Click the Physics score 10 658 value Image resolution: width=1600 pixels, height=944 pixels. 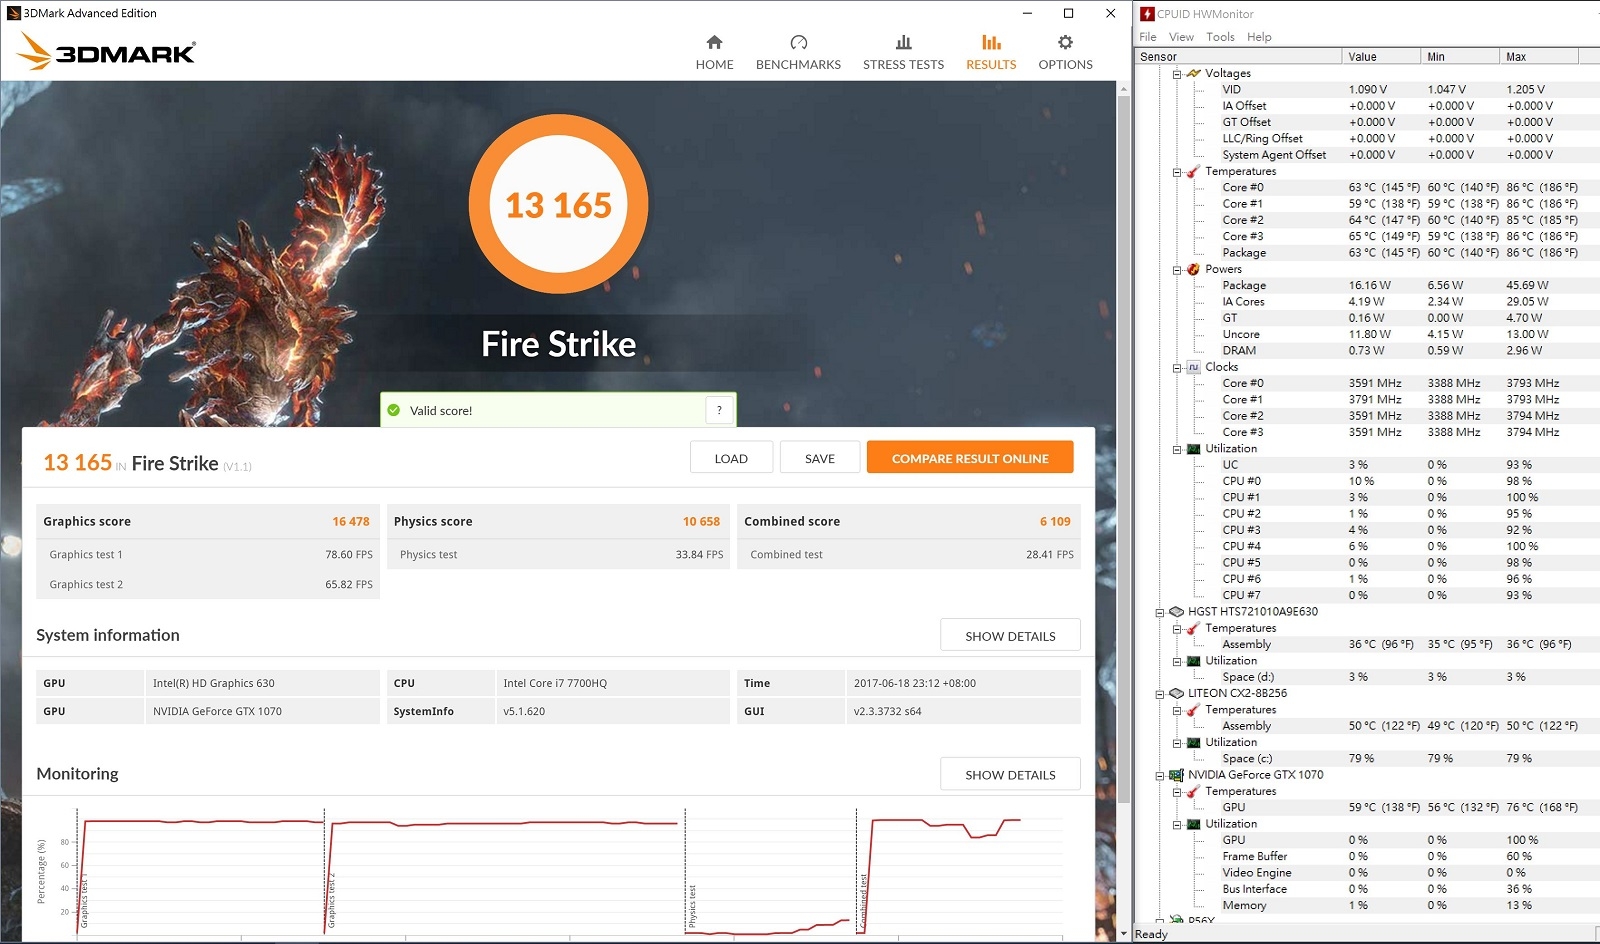(x=701, y=522)
